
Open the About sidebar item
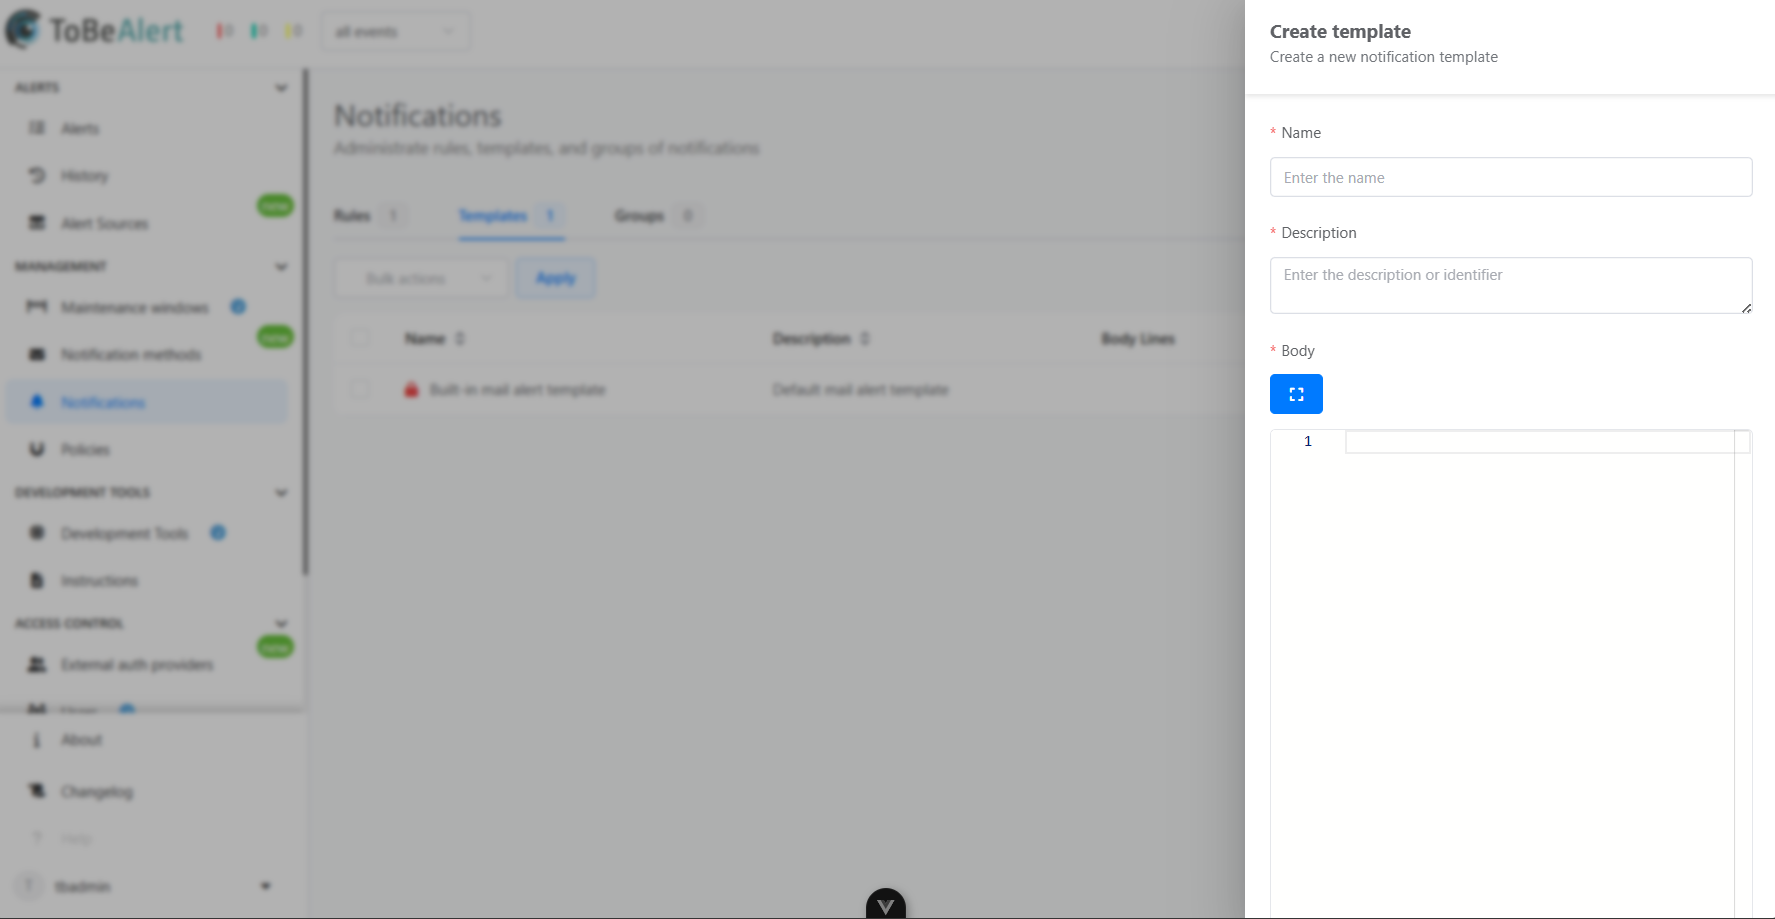(81, 740)
